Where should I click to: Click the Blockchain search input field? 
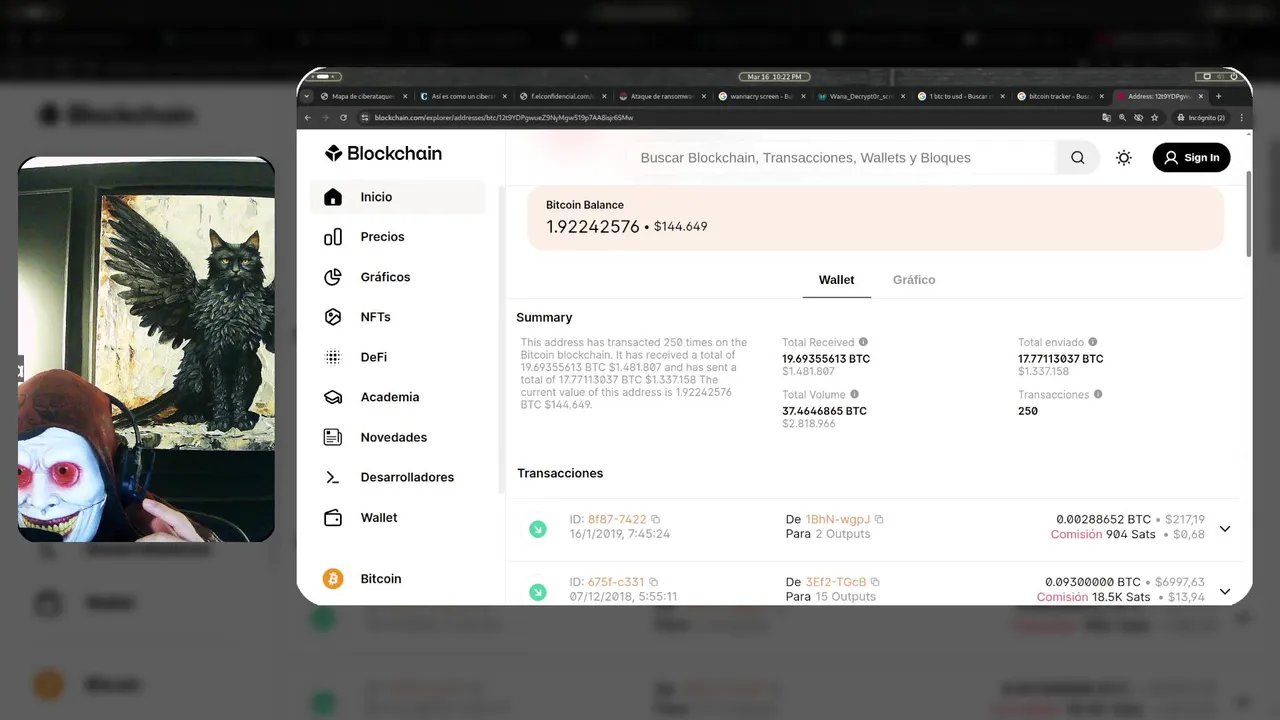(840, 158)
